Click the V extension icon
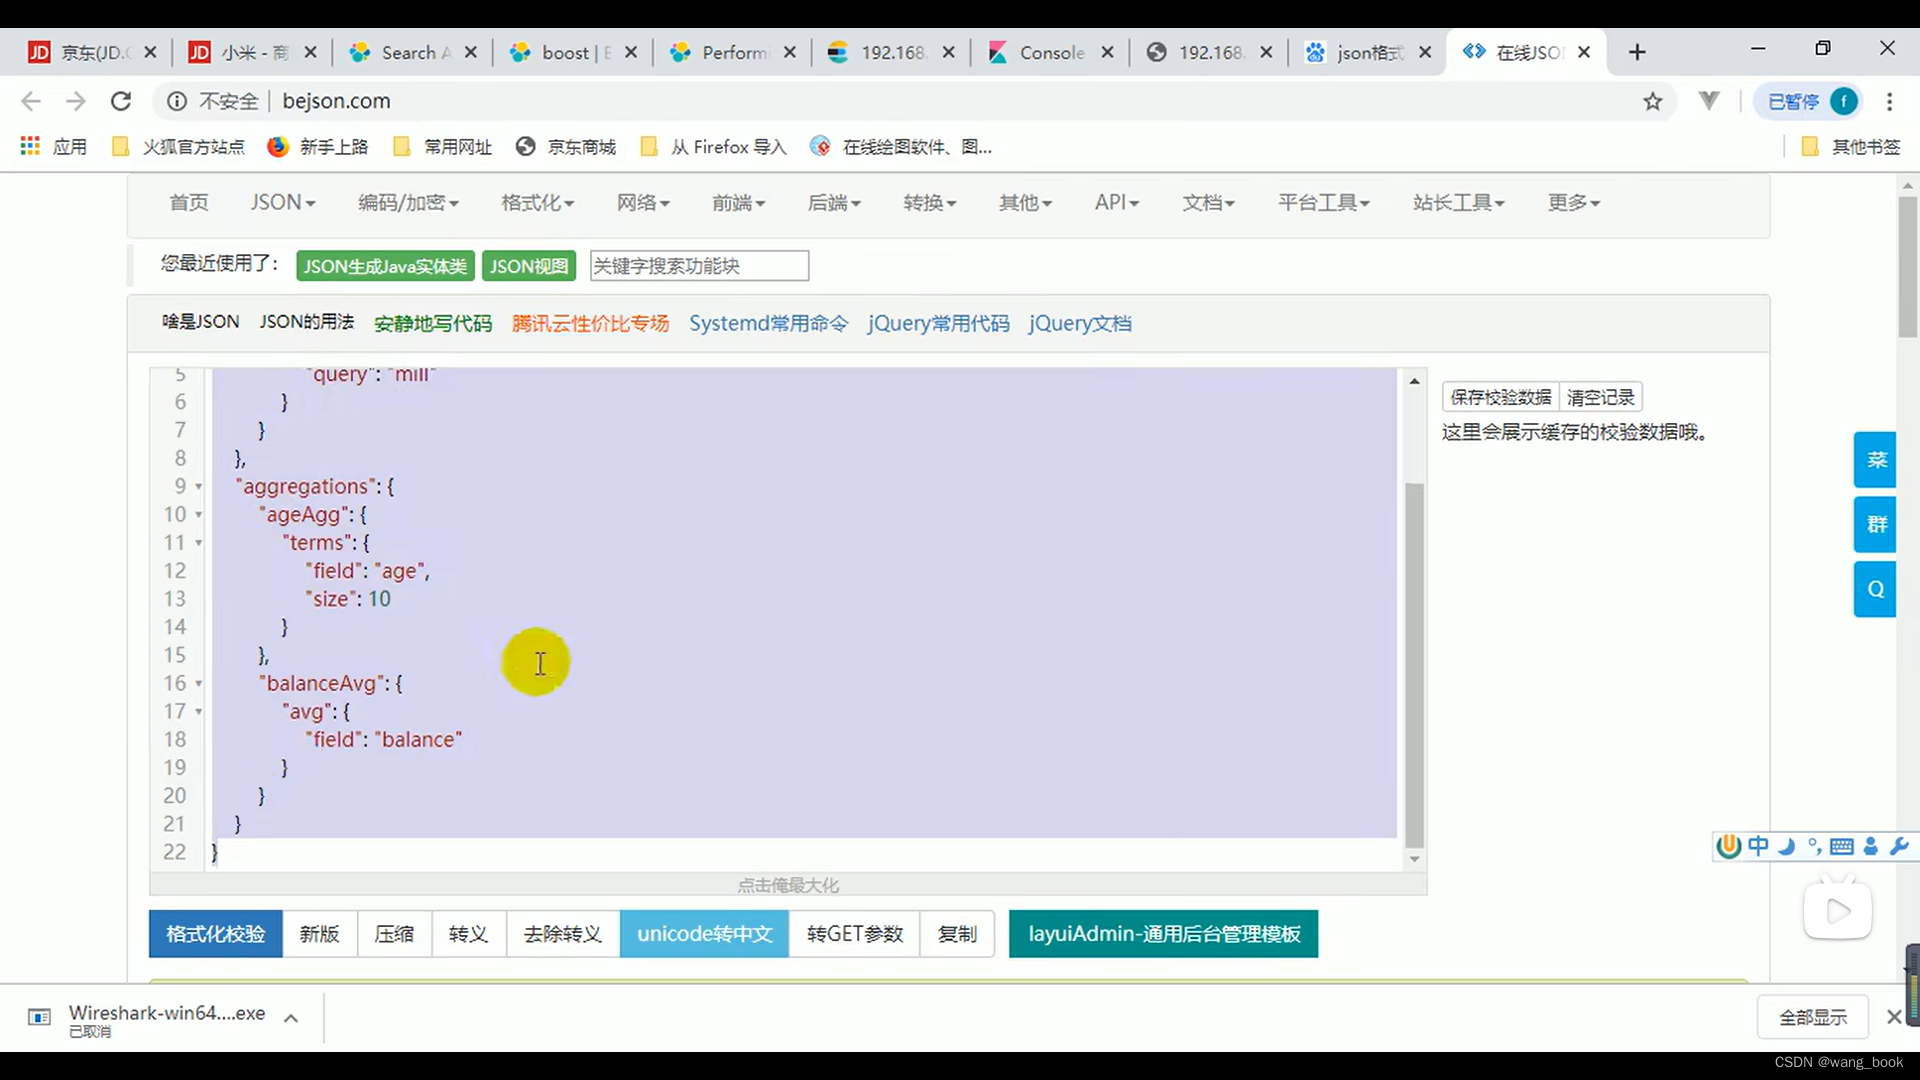Screen dimensions: 1920x1080 click(1709, 100)
